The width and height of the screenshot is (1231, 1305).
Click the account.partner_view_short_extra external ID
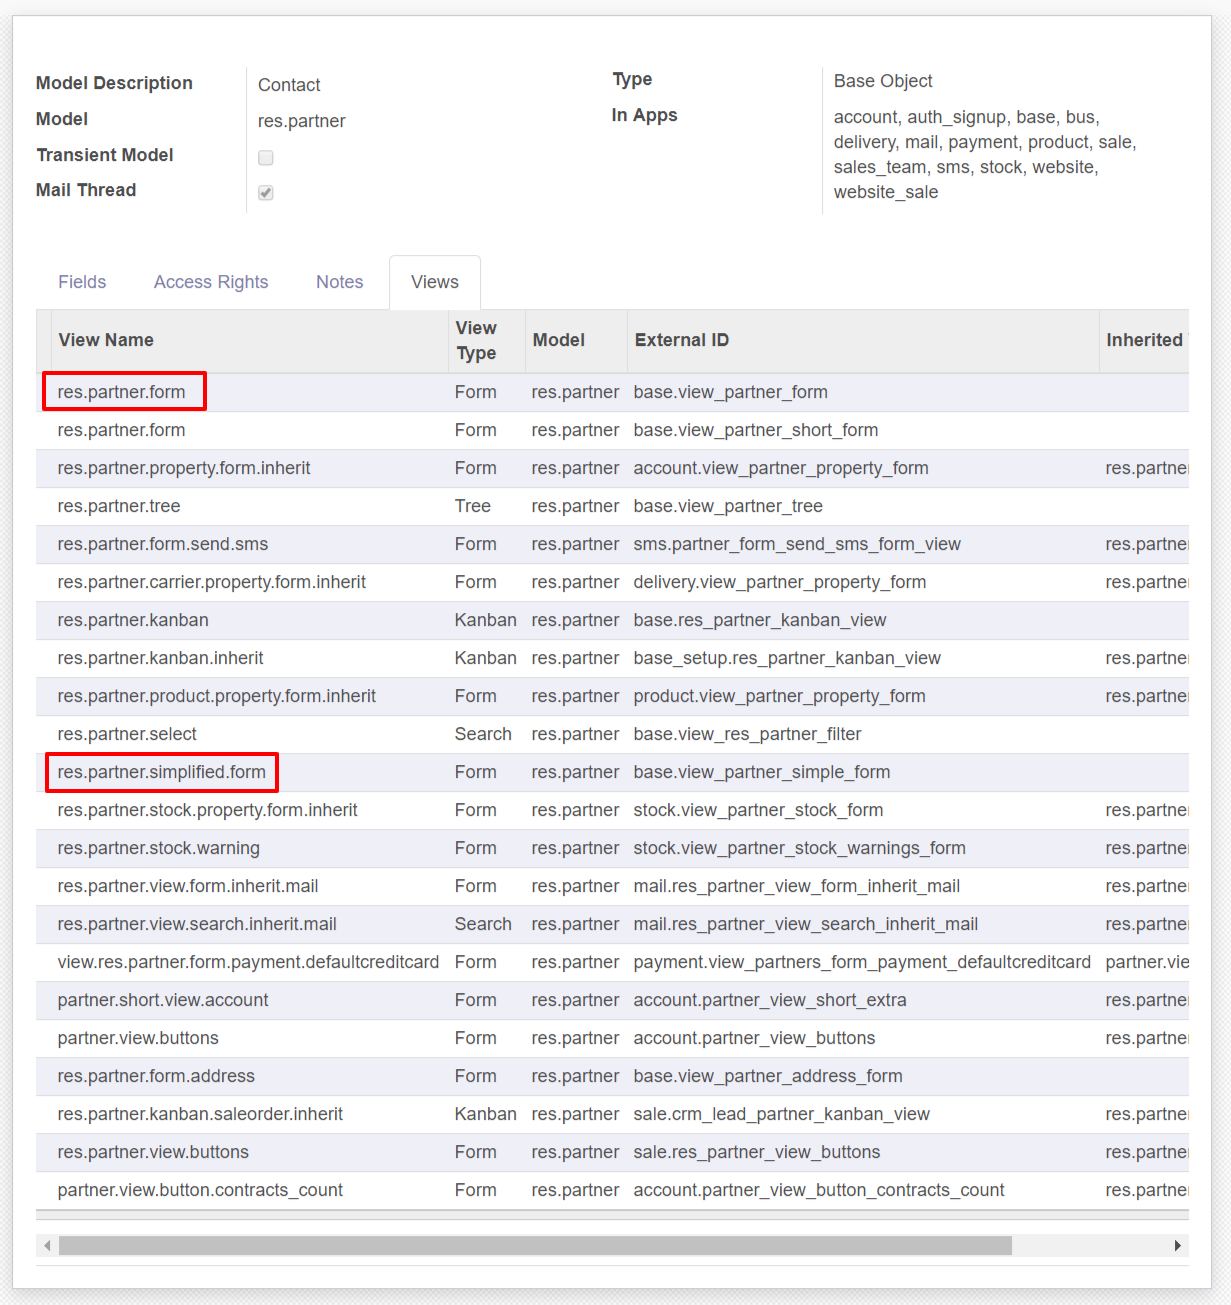[770, 1000]
